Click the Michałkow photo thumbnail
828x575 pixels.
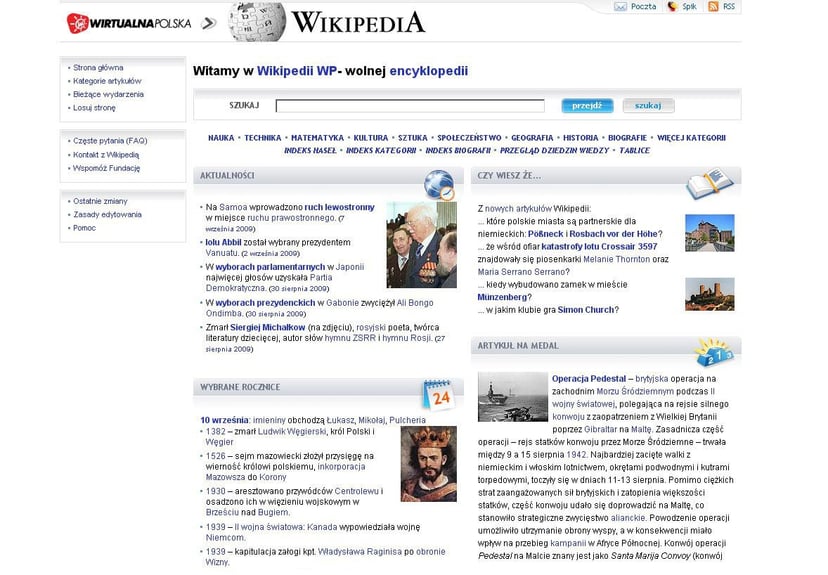tap(421, 245)
